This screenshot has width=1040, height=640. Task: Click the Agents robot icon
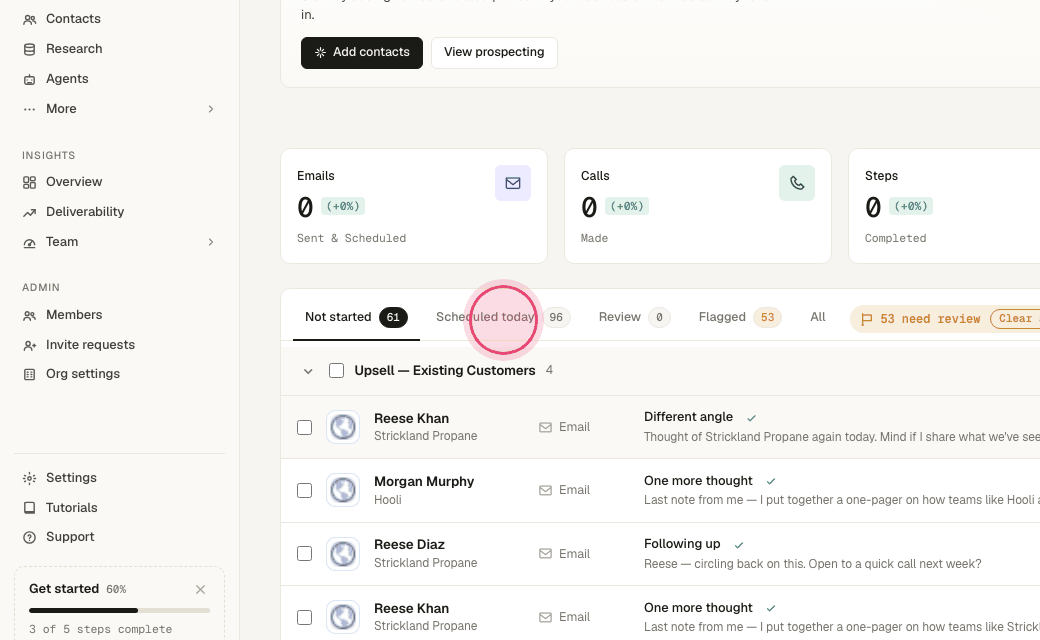(x=29, y=79)
